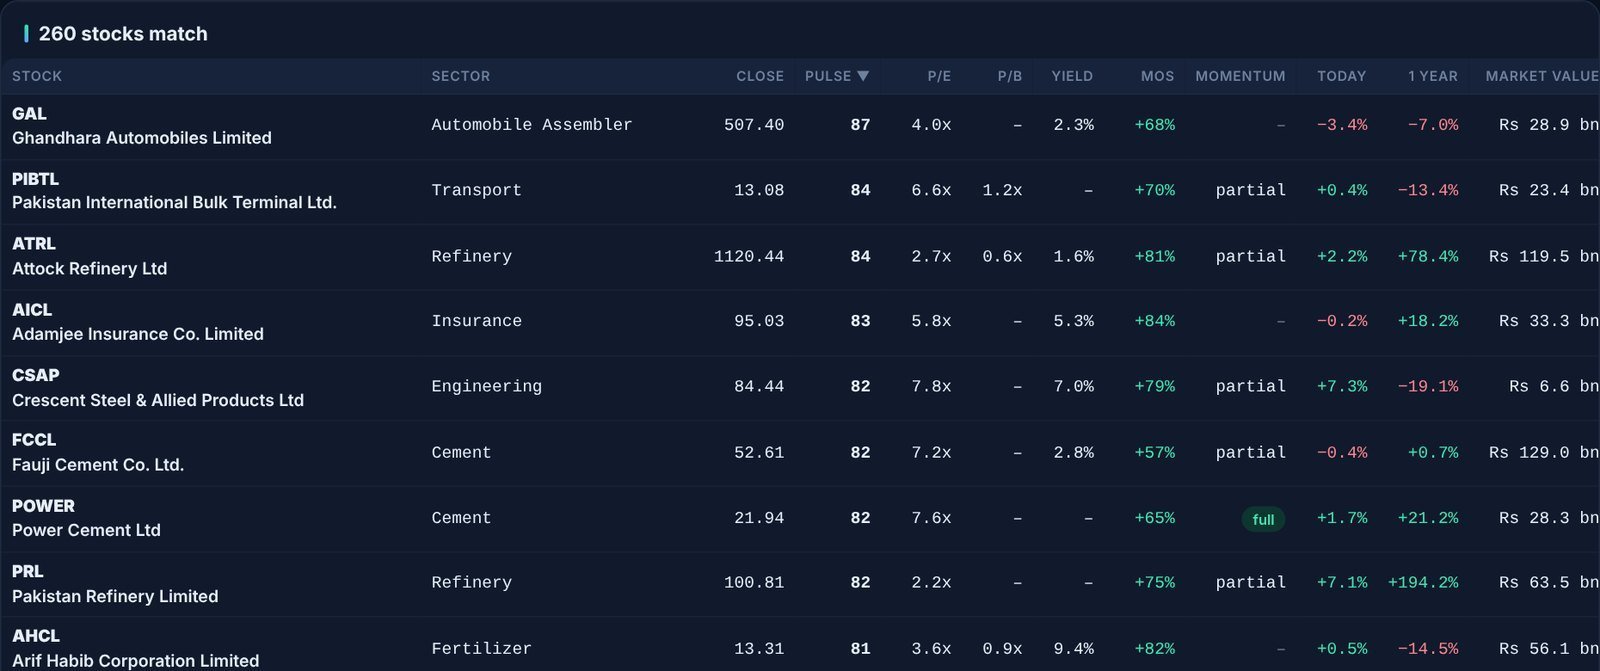Sort by SECTOR column header
1600x671 pixels.
point(461,76)
